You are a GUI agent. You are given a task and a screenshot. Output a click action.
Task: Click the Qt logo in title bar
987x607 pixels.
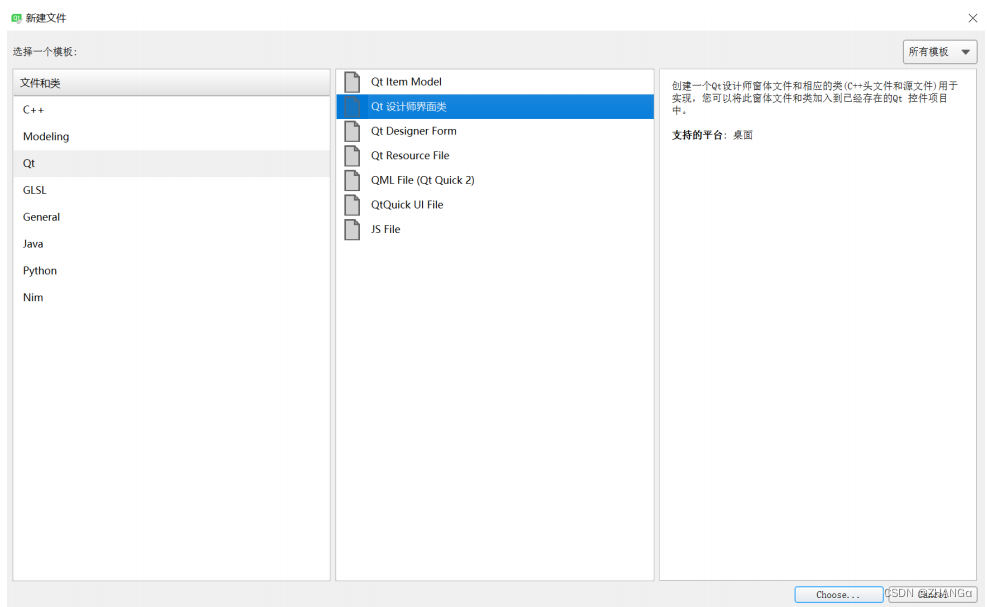16,18
